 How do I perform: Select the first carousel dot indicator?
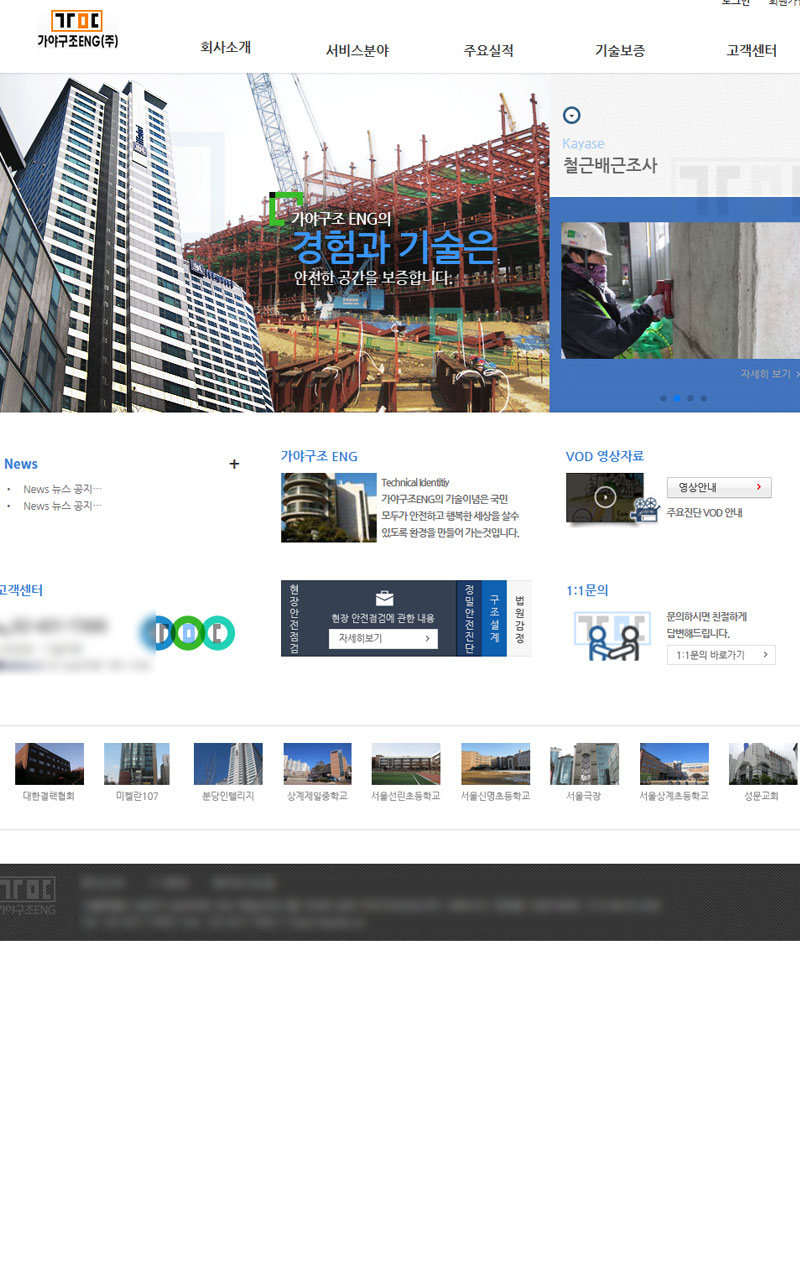pos(663,398)
